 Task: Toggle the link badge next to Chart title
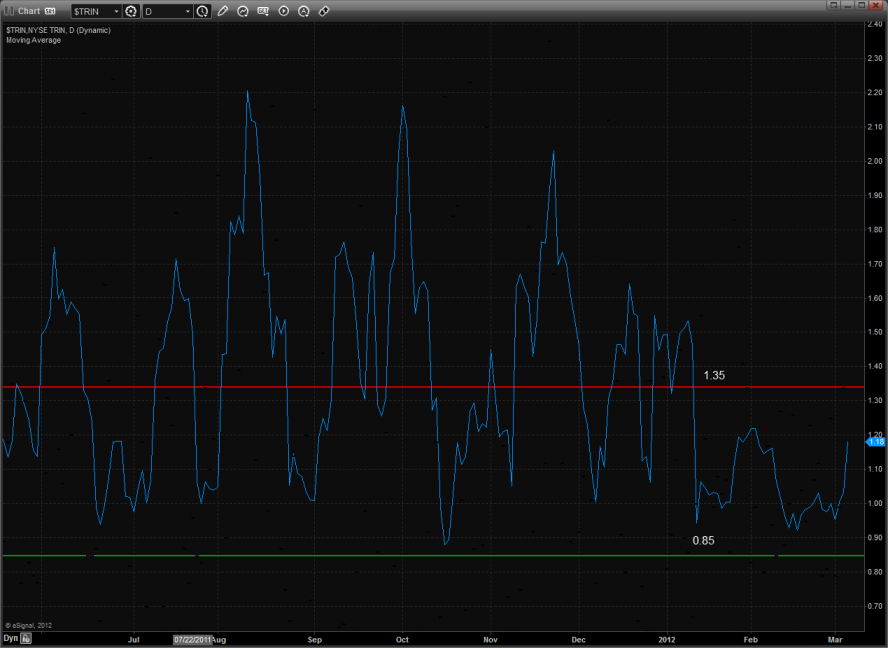[50, 11]
